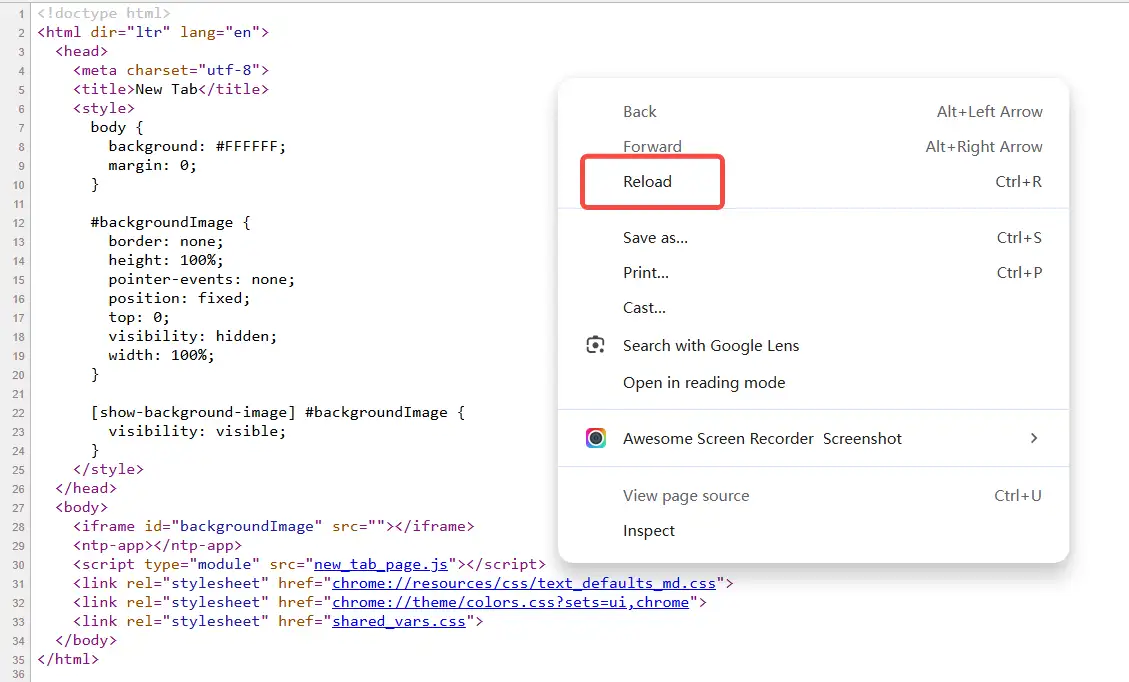Viewport: 1129px width, 682px height.
Task: Click the Google Lens camera icon
Action: [595, 345]
